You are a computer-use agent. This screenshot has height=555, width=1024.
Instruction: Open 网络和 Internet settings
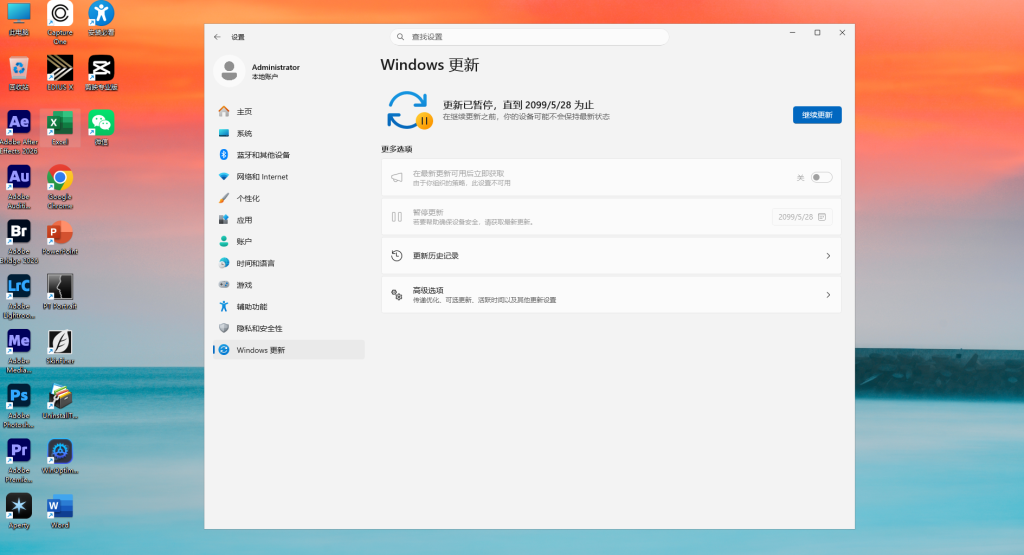289,176
